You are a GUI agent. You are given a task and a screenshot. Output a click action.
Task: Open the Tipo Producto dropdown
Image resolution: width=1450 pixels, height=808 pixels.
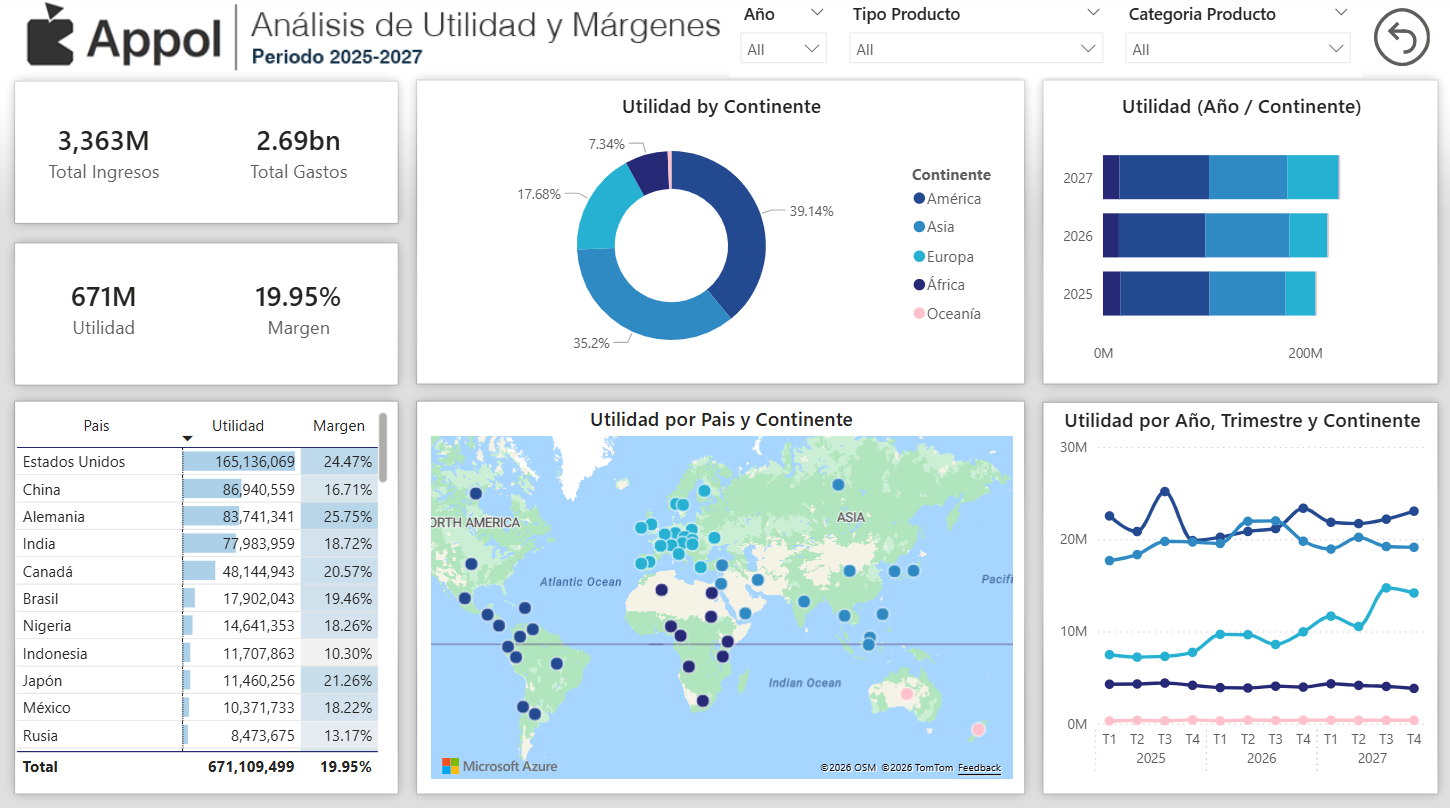976,47
